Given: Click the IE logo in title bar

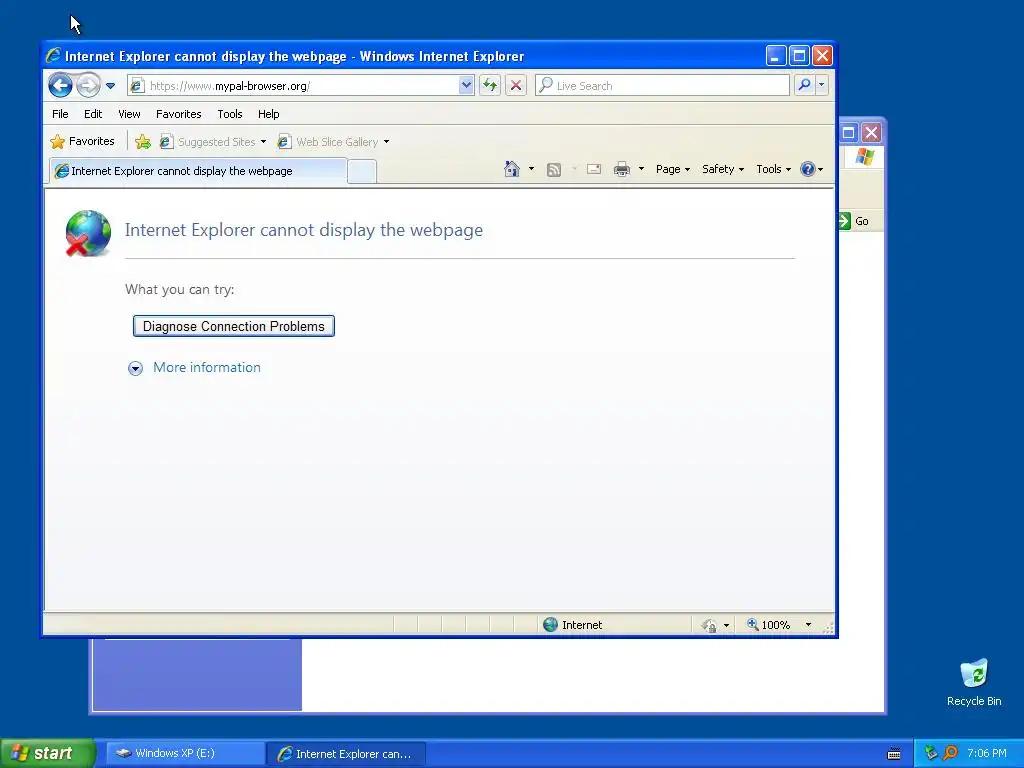Looking at the screenshot, I should click(x=53, y=56).
